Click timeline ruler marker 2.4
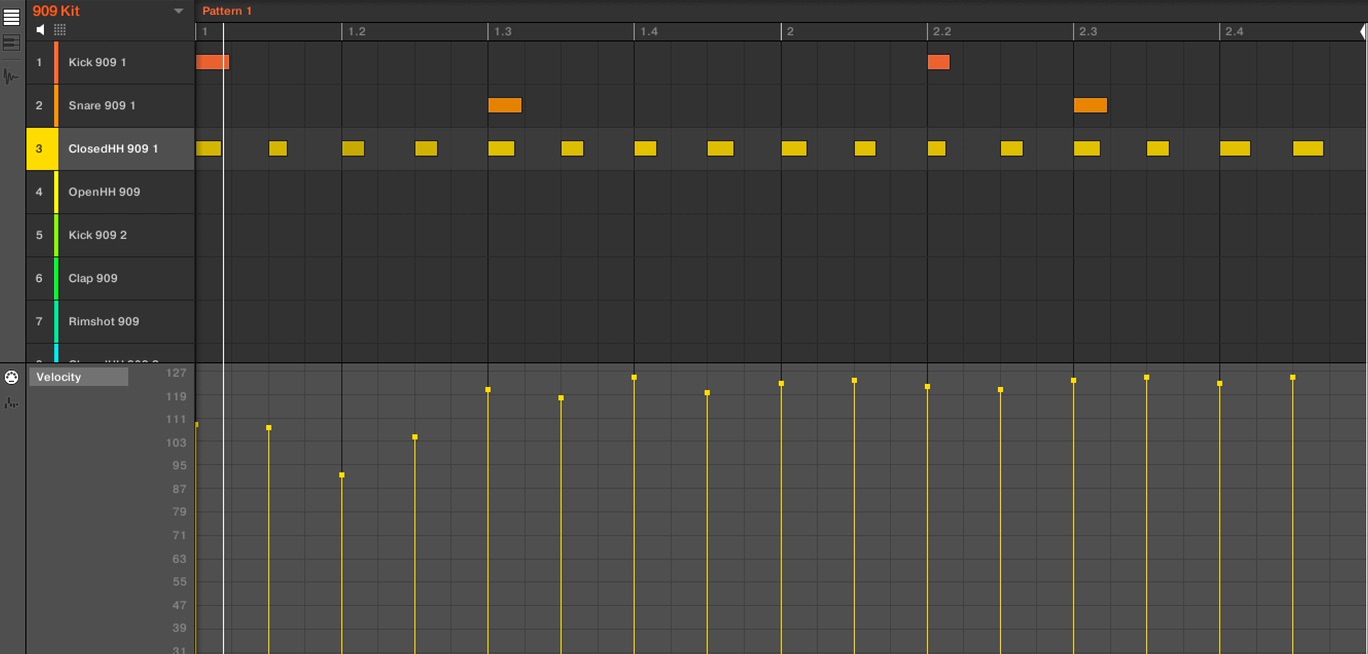 pyautogui.click(x=1234, y=32)
